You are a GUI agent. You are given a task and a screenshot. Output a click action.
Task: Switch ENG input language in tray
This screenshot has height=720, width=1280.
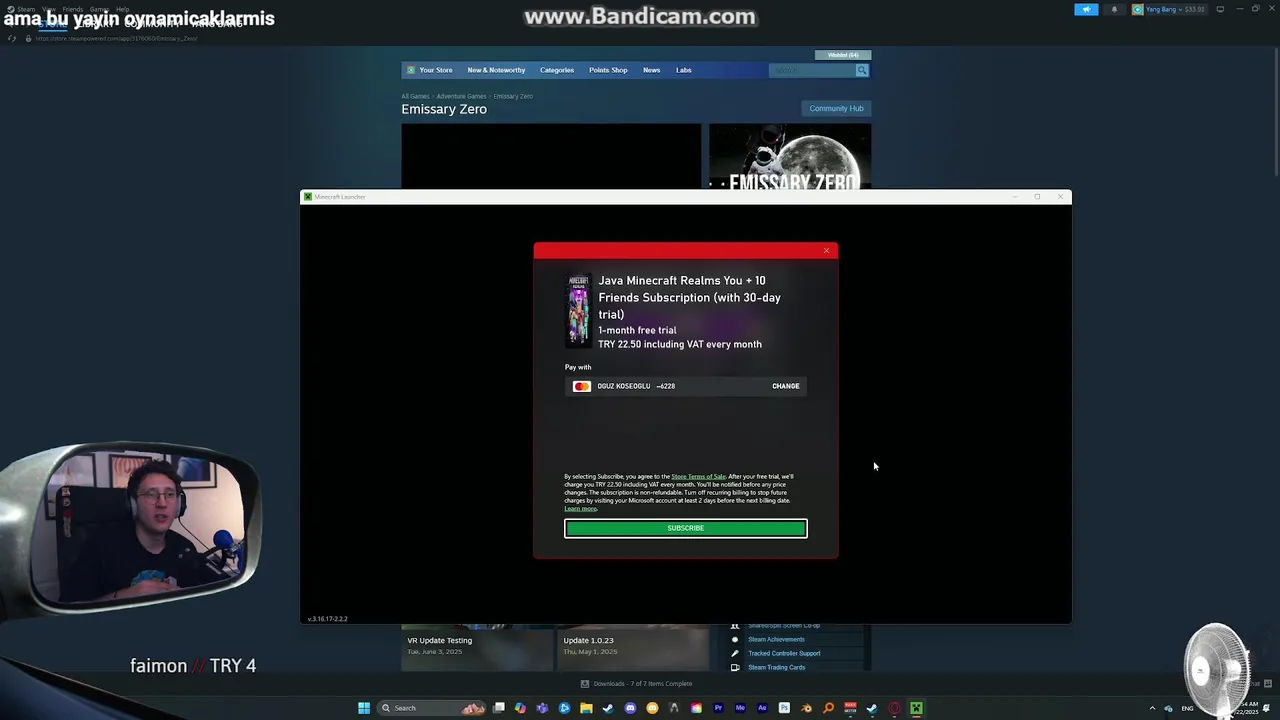coord(1187,708)
